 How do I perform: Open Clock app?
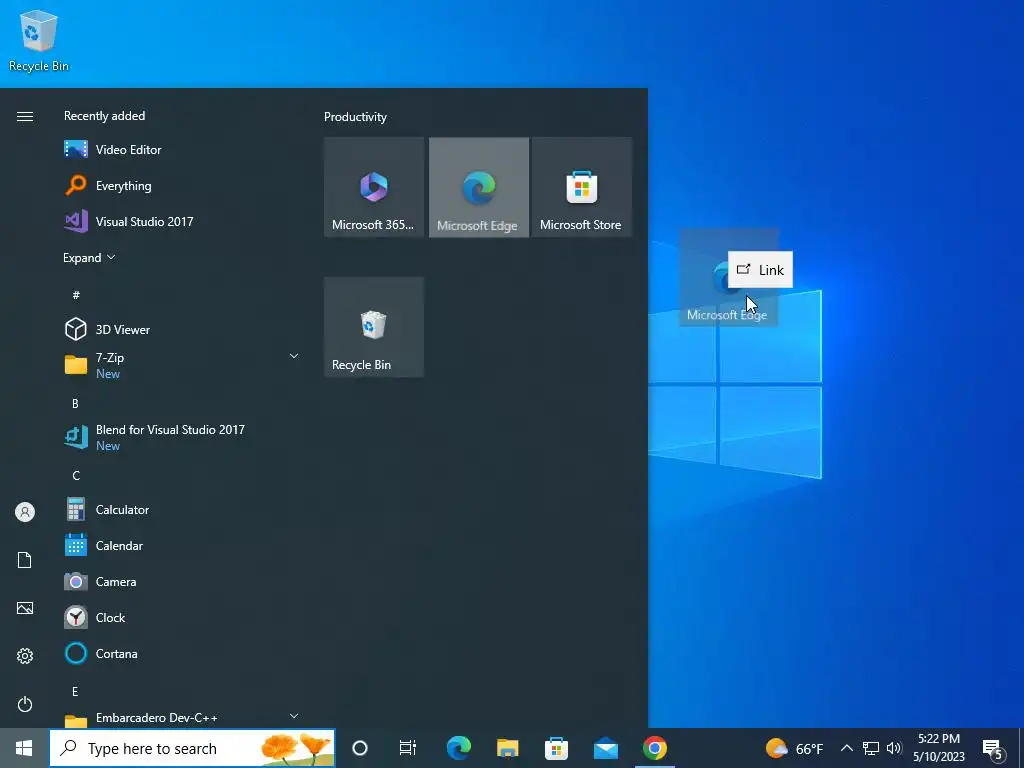coord(182,617)
